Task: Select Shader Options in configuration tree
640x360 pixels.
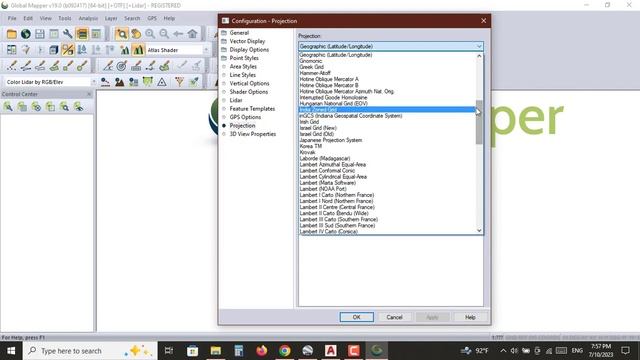Action: point(249,92)
